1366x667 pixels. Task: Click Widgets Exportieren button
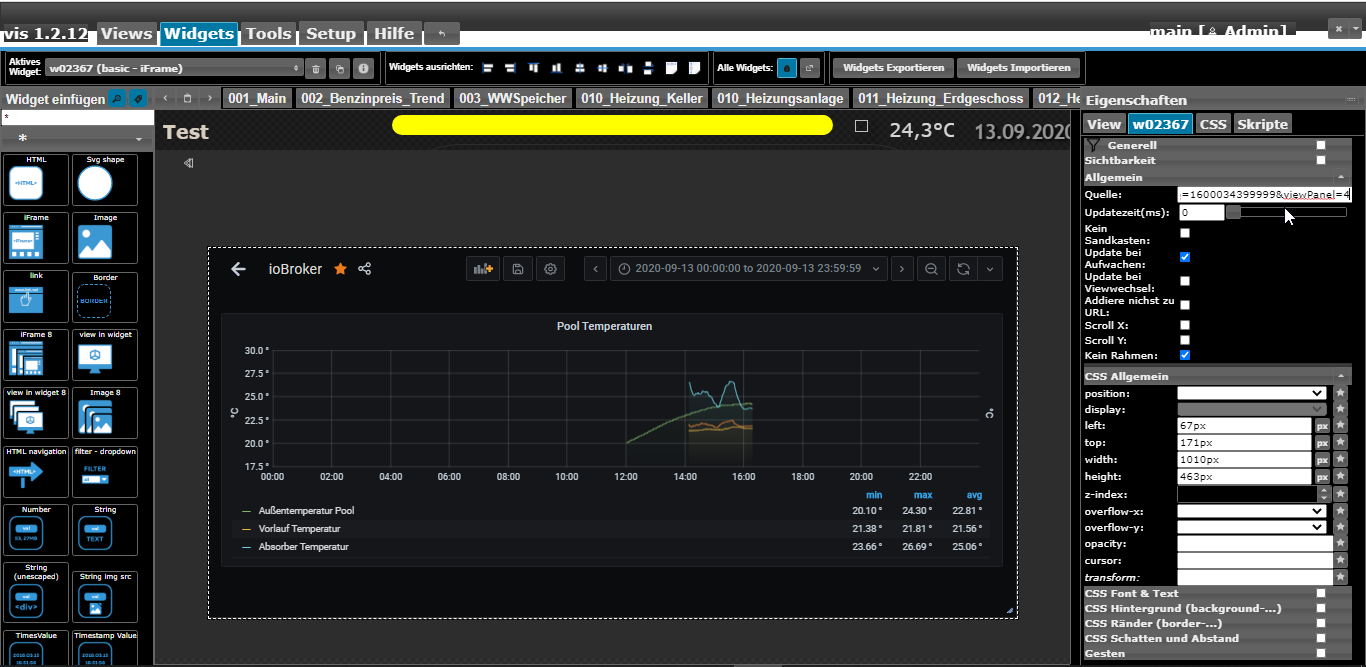893,68
